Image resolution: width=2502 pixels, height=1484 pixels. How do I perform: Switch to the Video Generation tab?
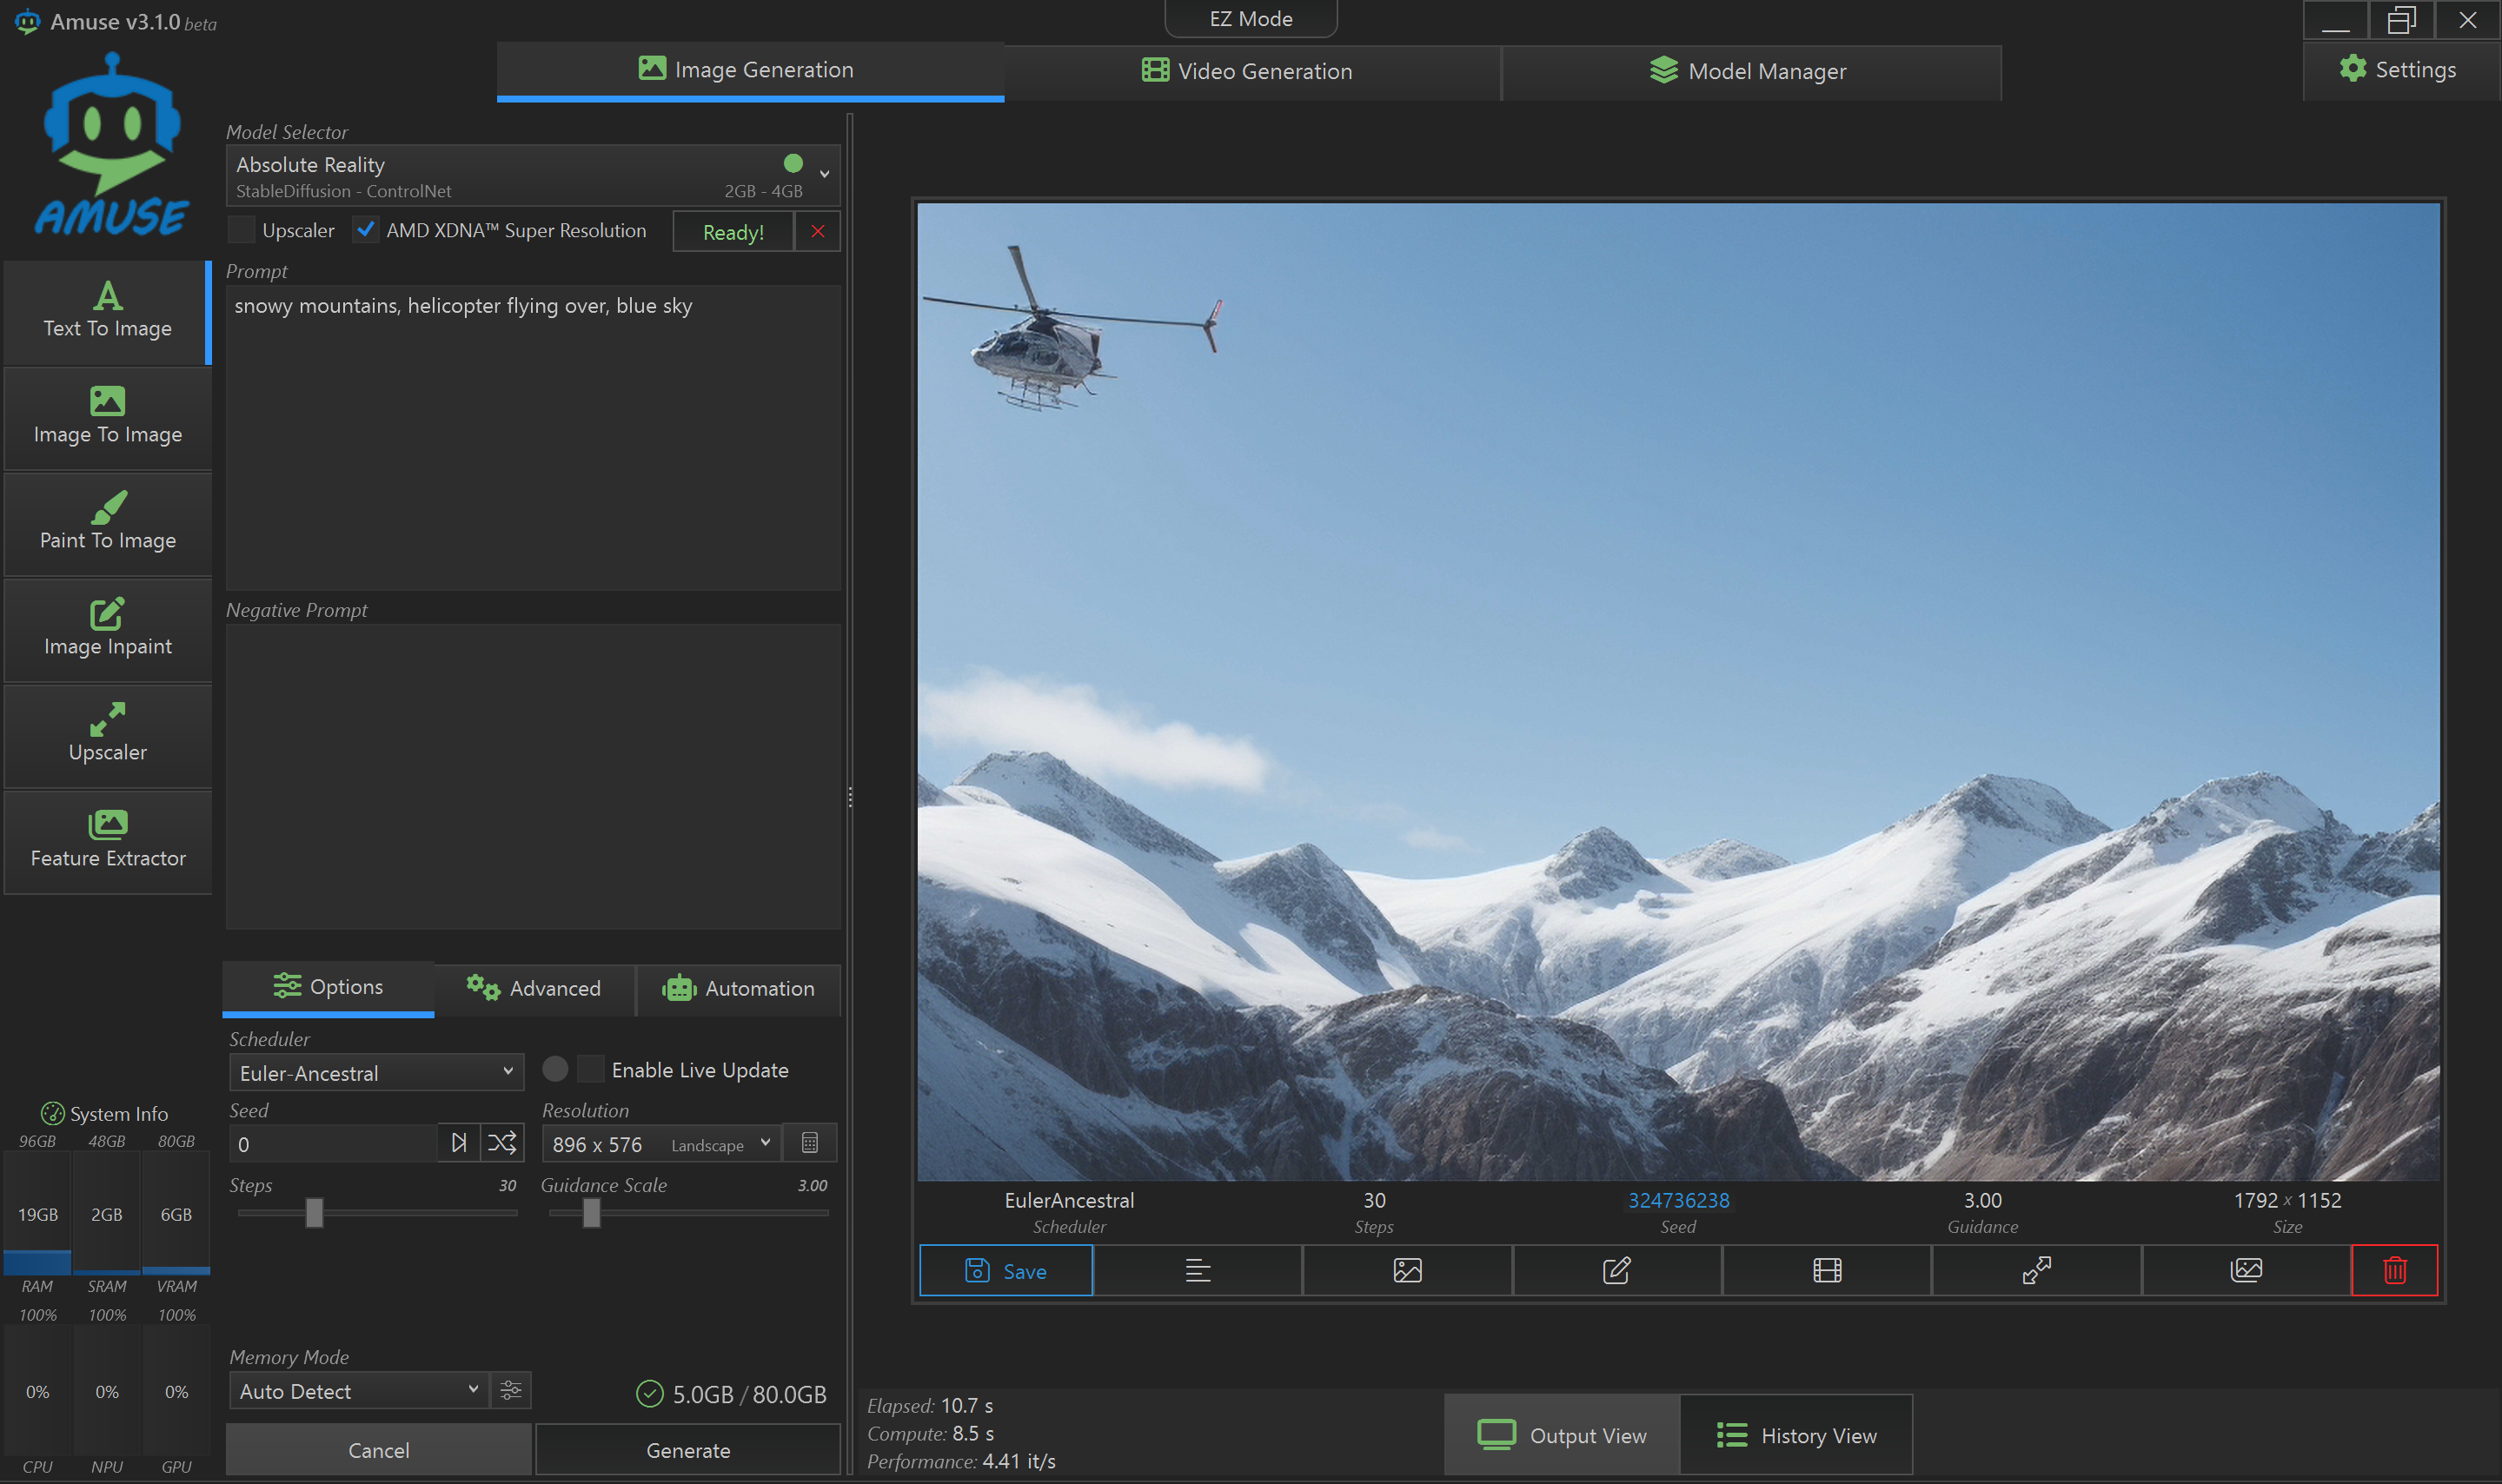click(1249, 71)
